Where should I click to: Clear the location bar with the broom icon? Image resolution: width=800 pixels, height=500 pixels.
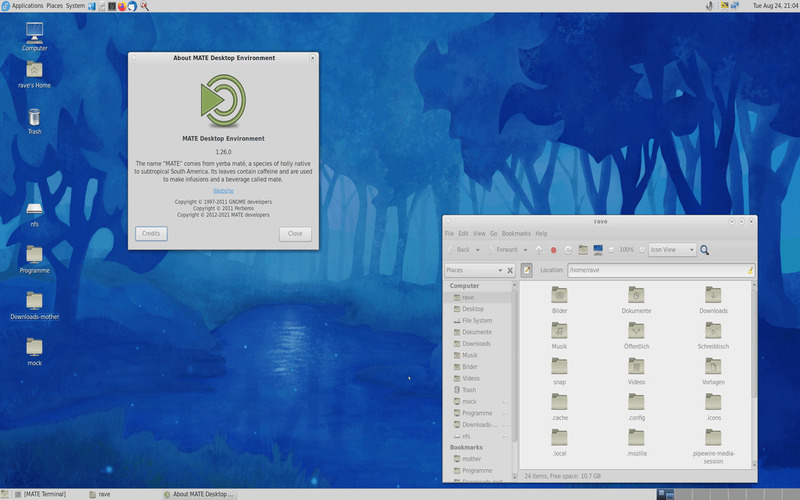pos(750,270)
